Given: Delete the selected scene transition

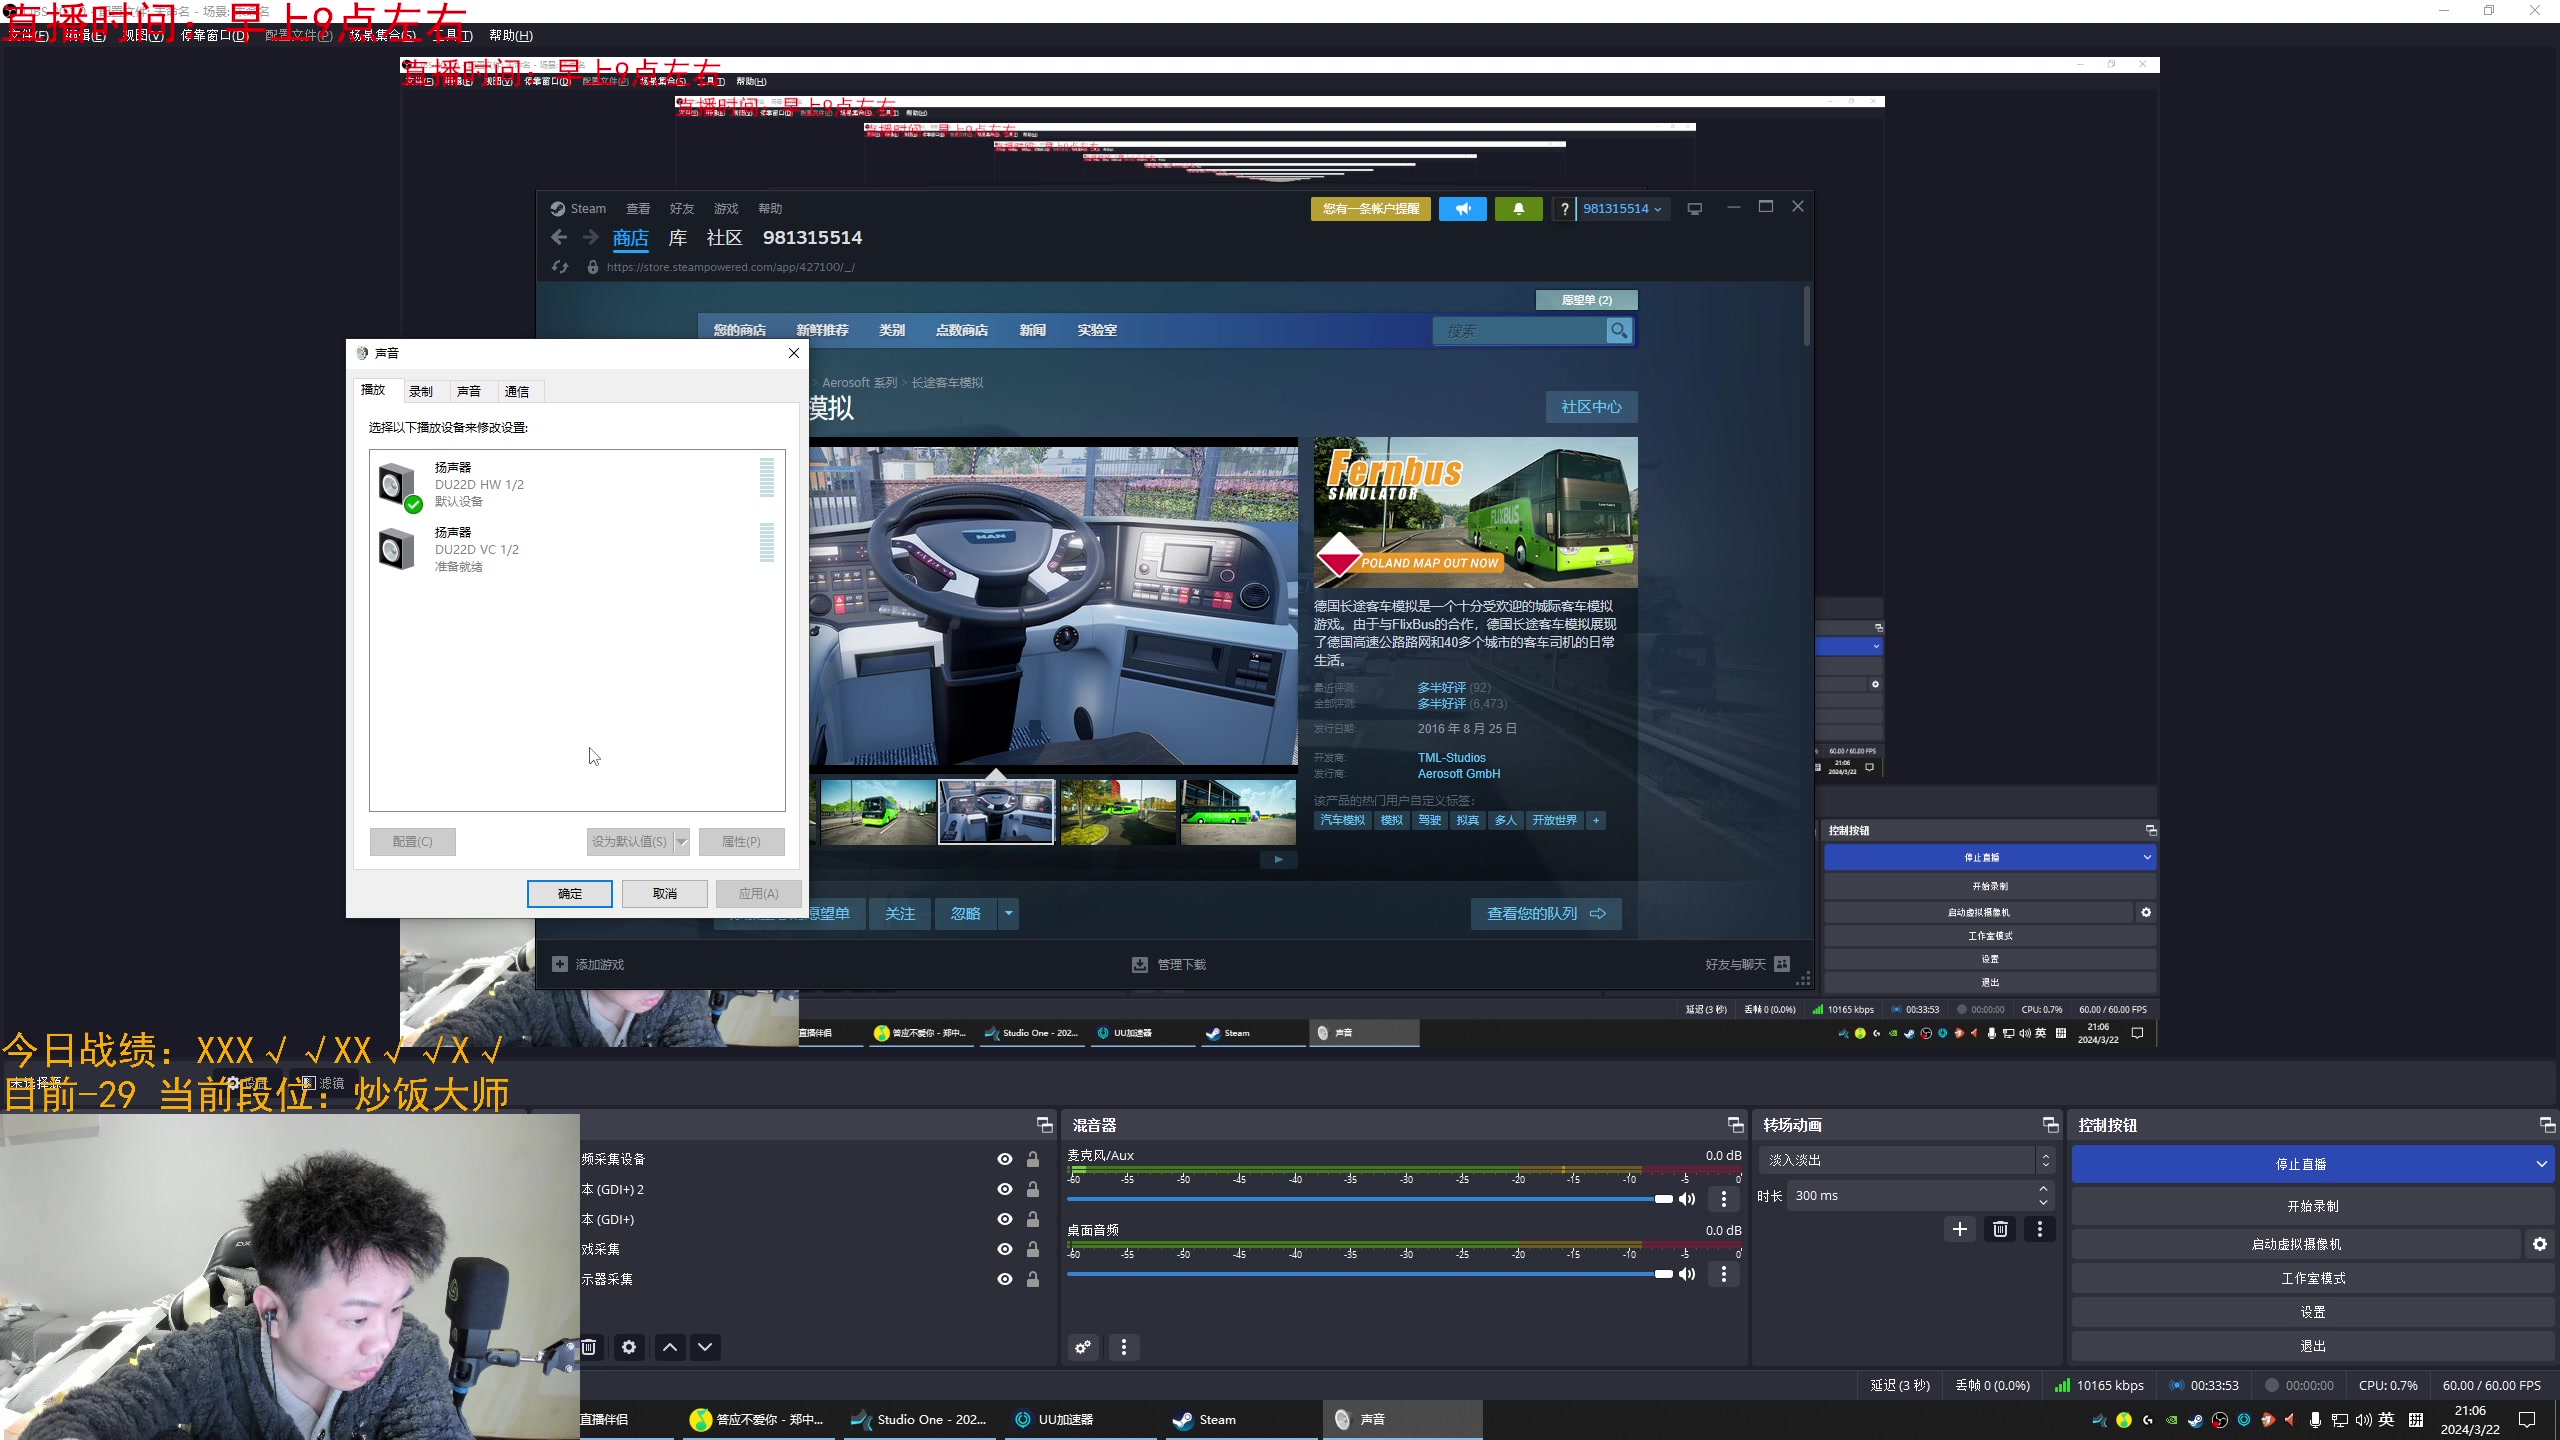Looking at the screenshot, I should click(x=2000, y=1229).
